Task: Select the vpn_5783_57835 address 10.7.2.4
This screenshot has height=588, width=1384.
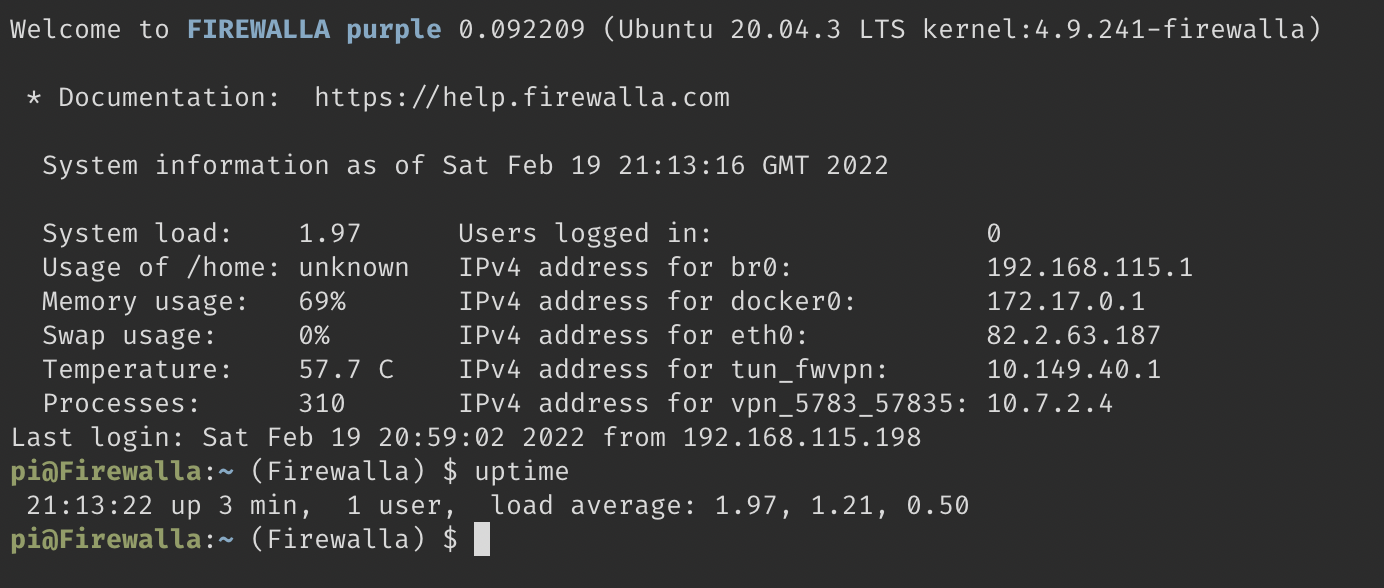Action: coord(1050,403)
